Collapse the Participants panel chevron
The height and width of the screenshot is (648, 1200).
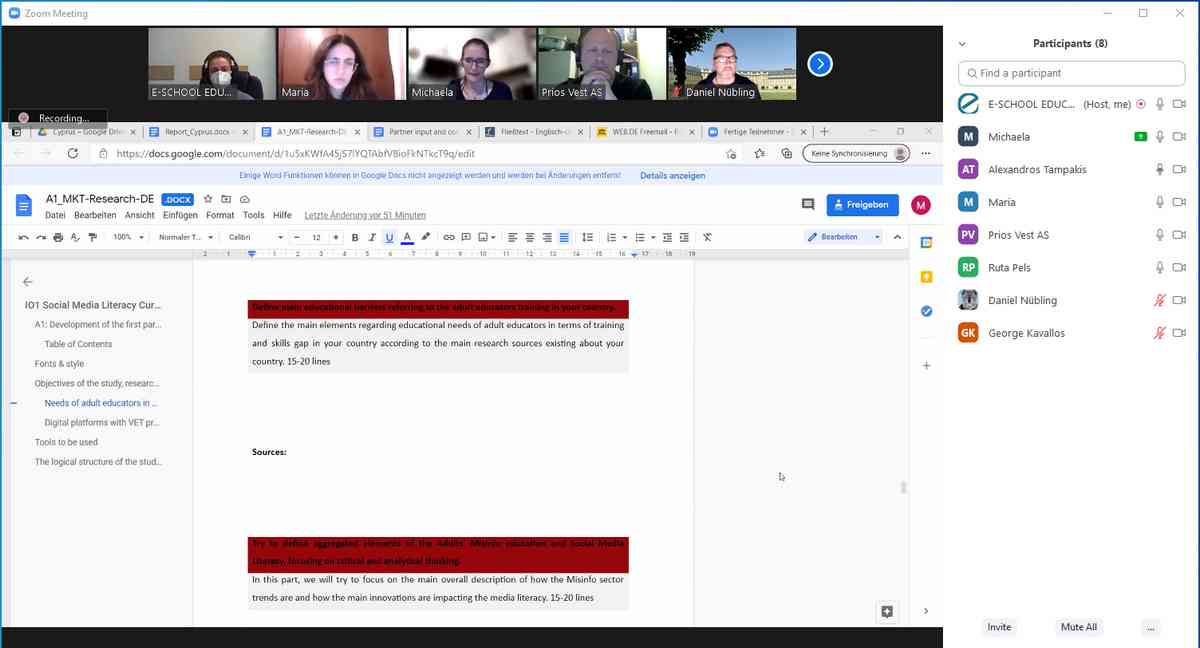point(962,44)
